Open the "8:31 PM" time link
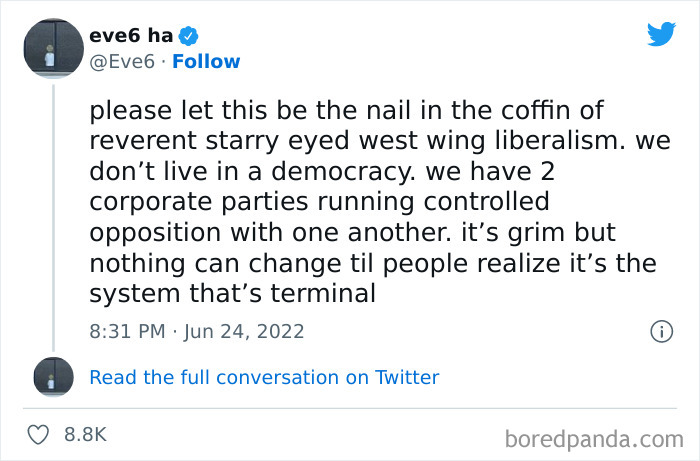The height and width of the screenshot is (461, 700). [x=127, y=332]
